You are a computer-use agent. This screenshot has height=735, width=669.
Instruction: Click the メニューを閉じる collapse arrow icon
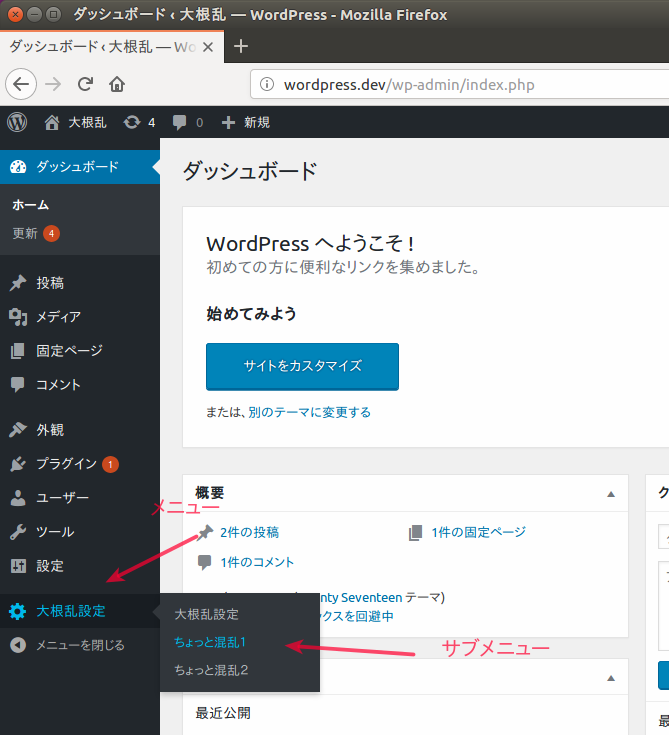point(18,645)
